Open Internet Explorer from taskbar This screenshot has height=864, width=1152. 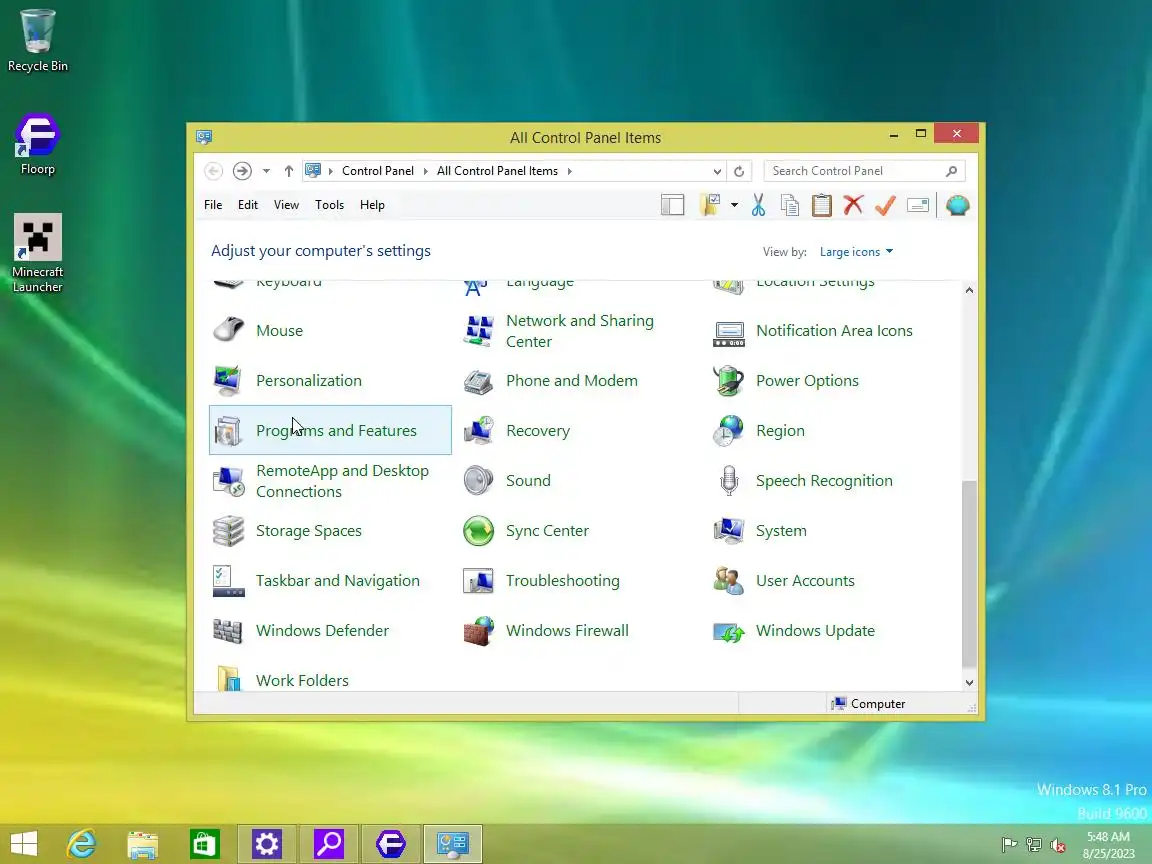point(81,843)
